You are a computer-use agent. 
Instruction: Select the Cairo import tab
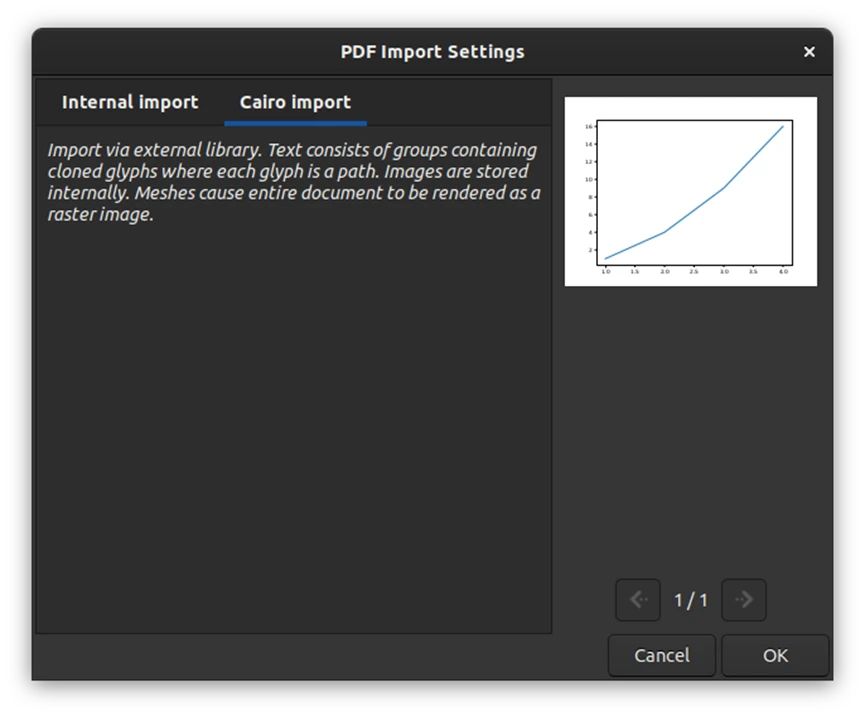click(295, 102)
